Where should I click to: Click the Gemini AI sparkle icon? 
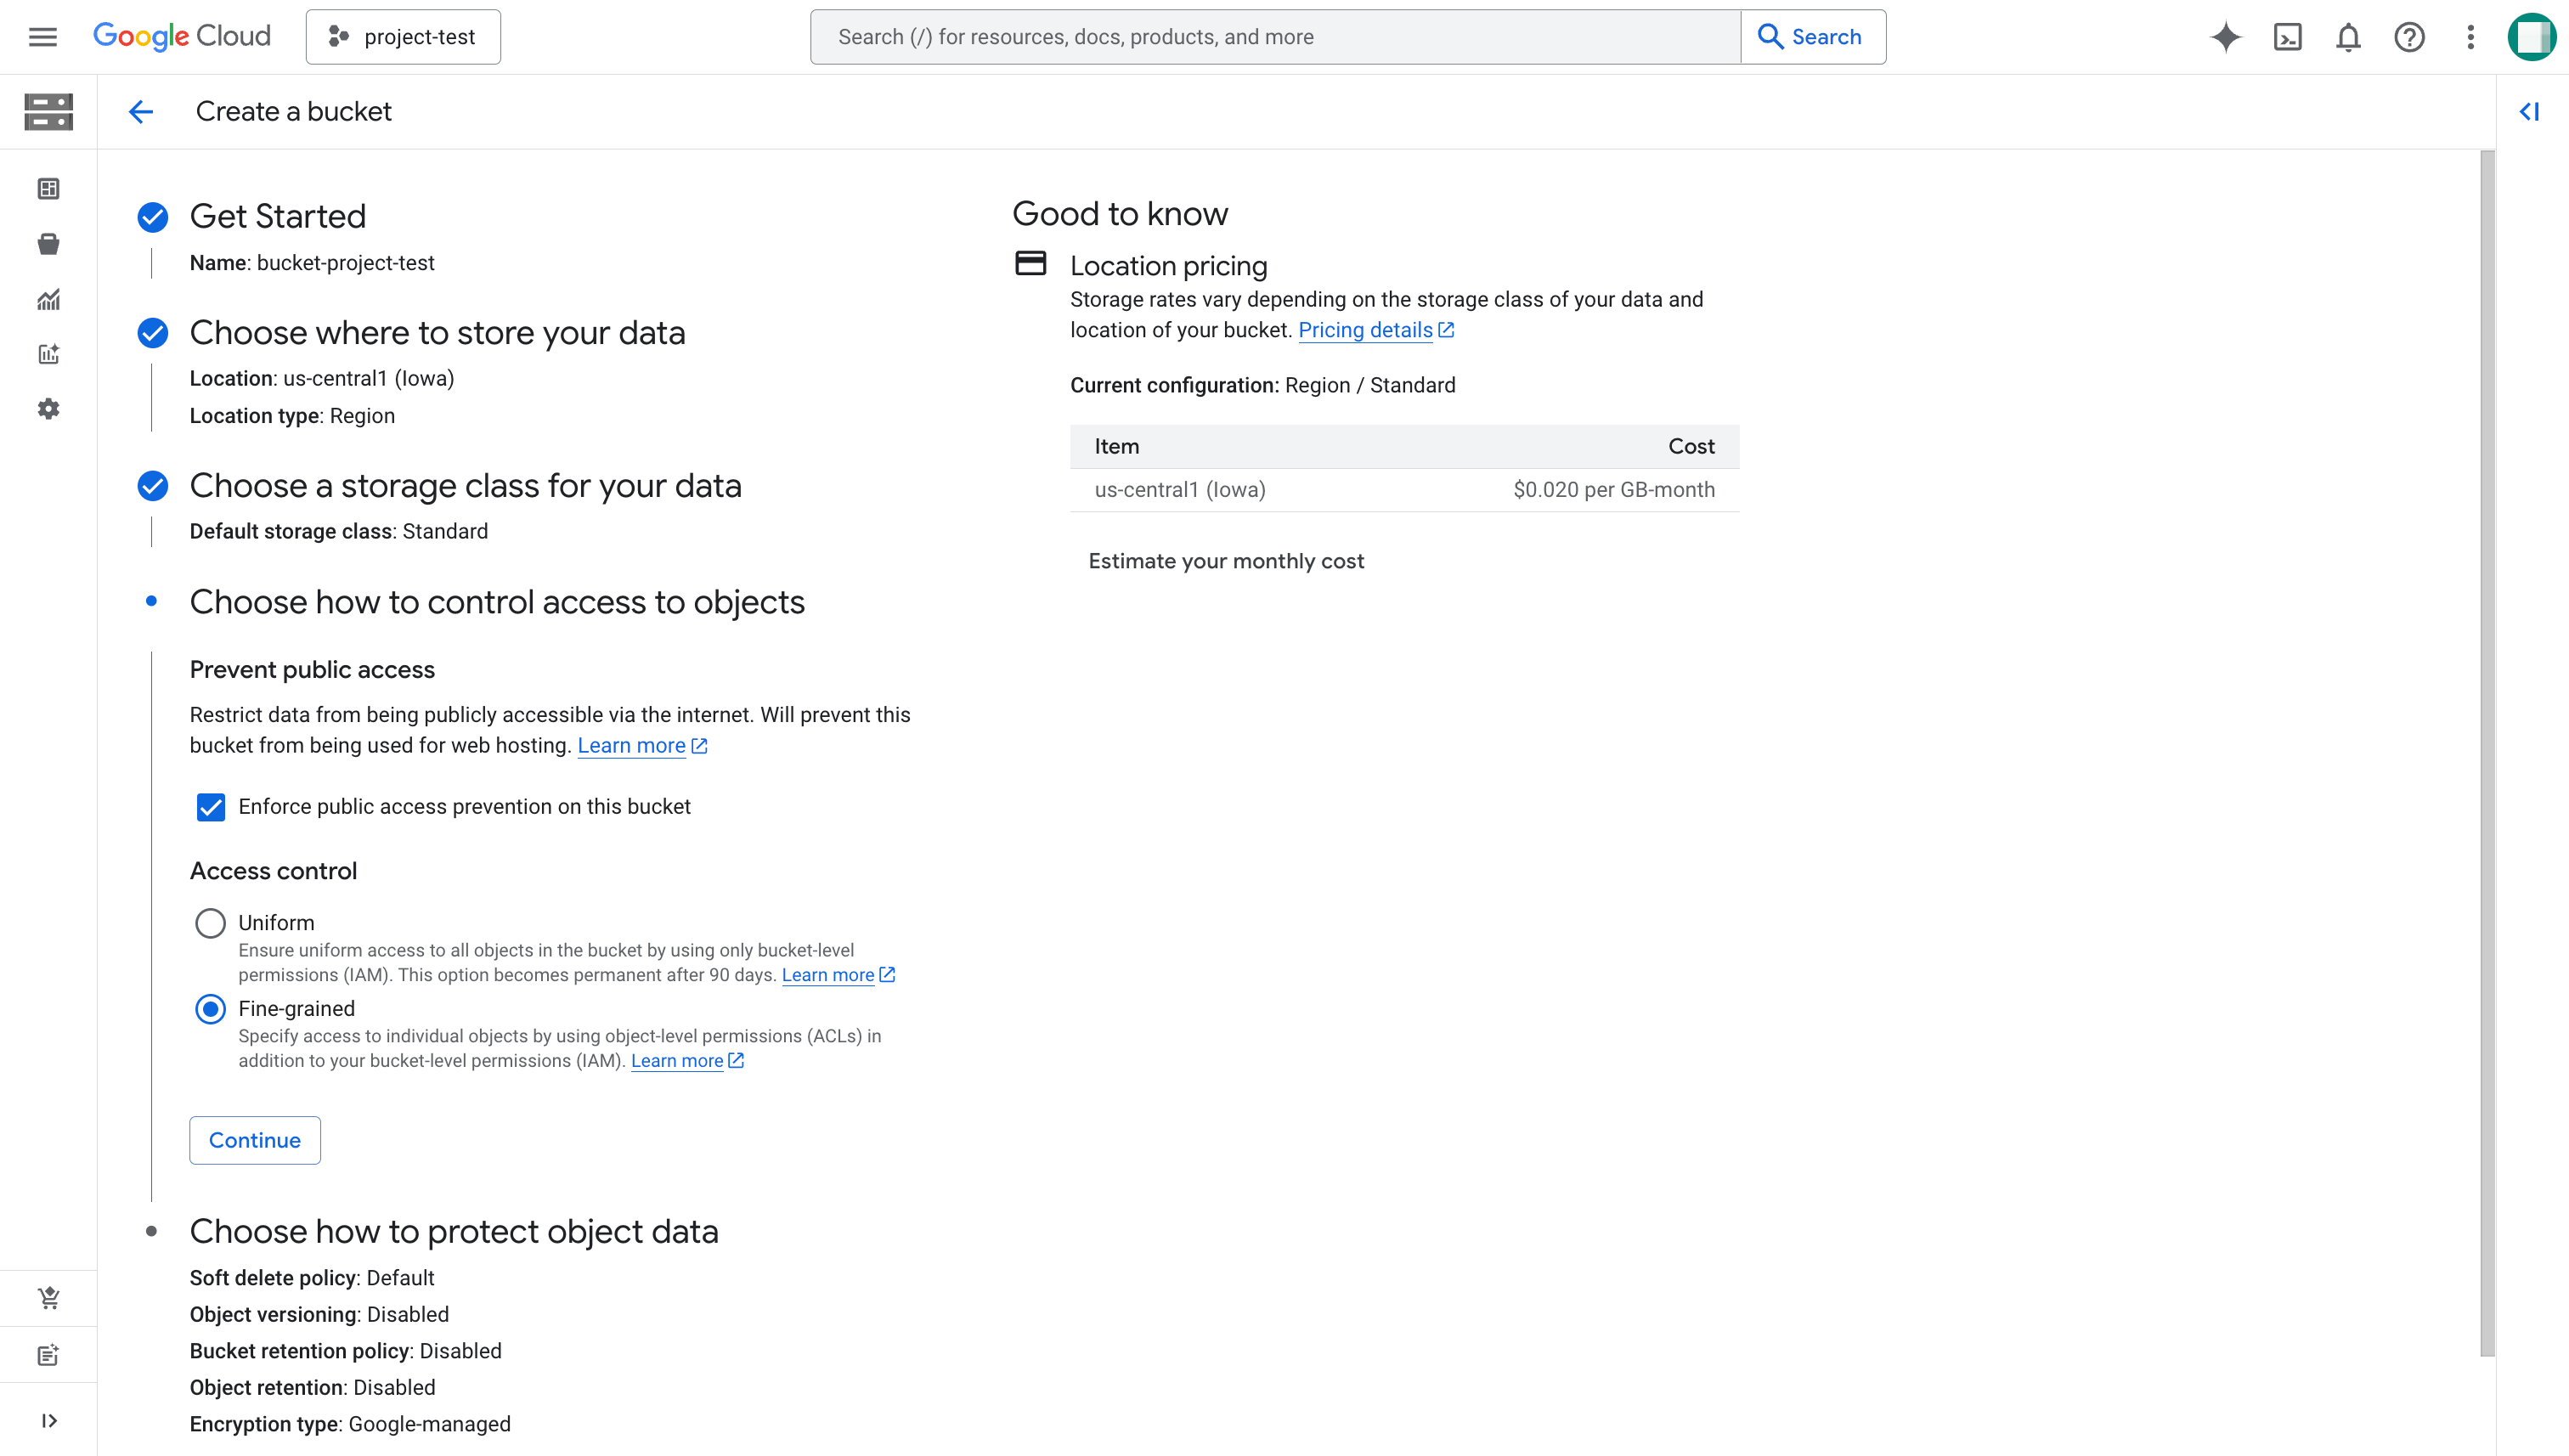[x=2226, y=37]
